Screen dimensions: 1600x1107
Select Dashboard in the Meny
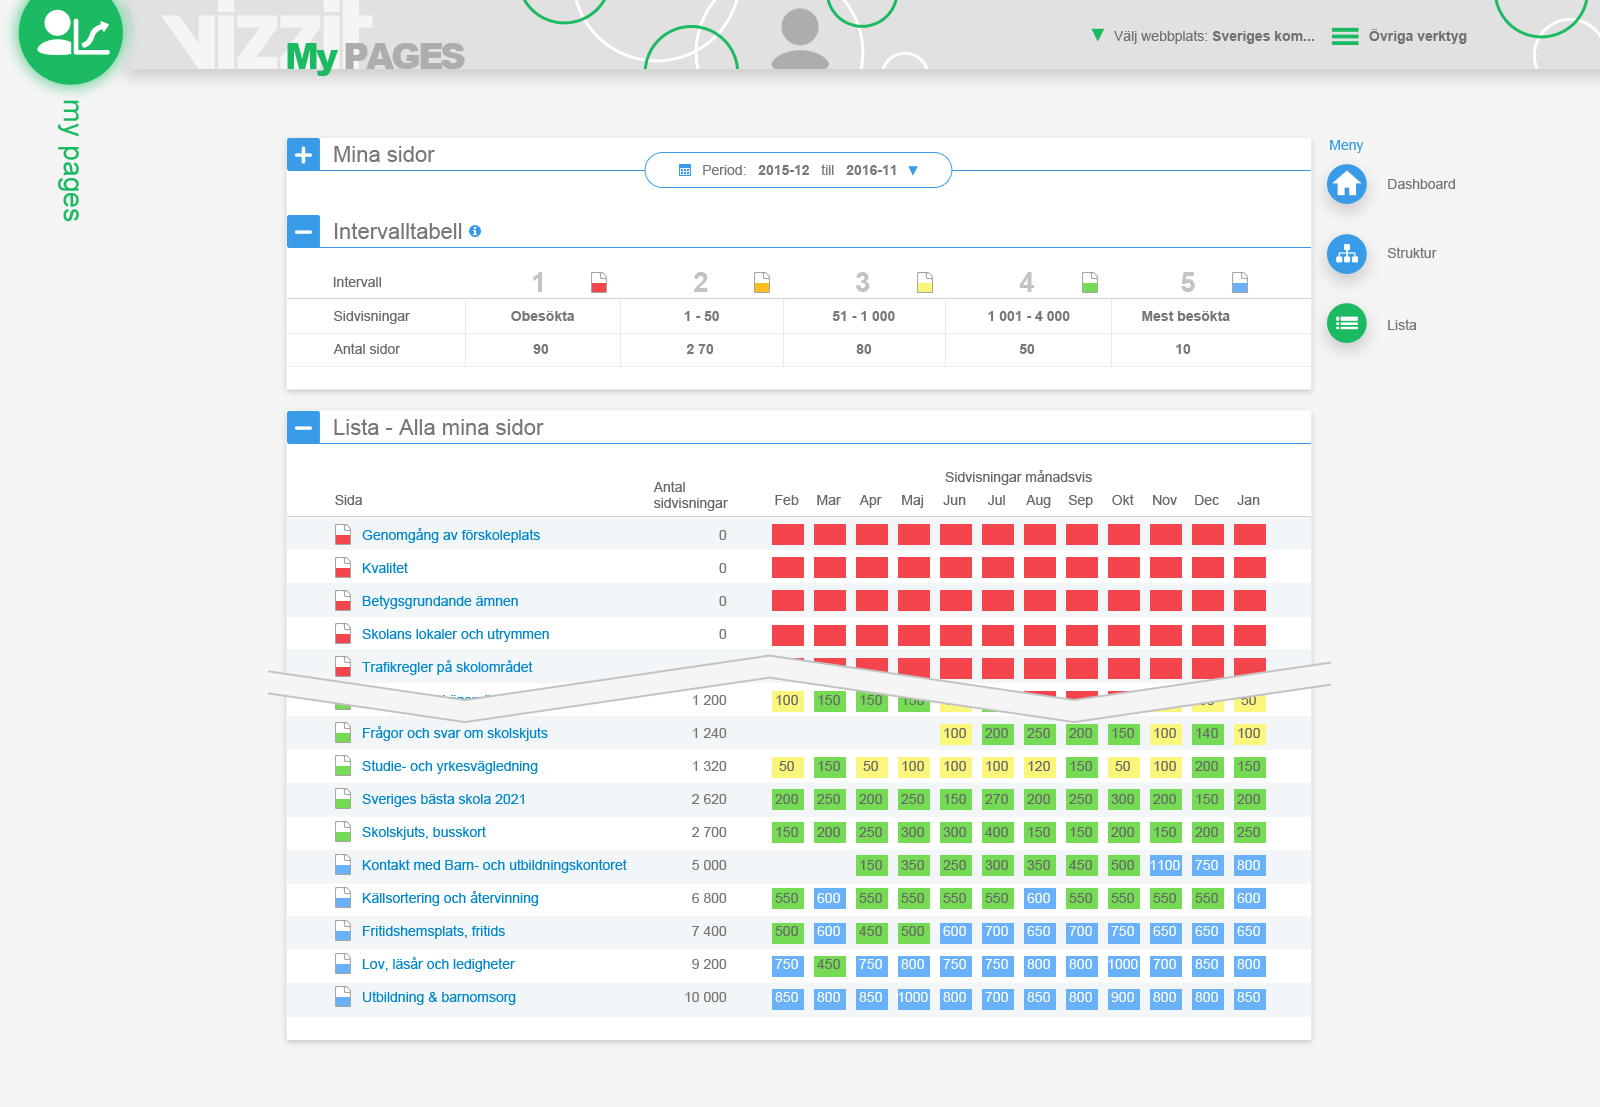(1420, 184)
